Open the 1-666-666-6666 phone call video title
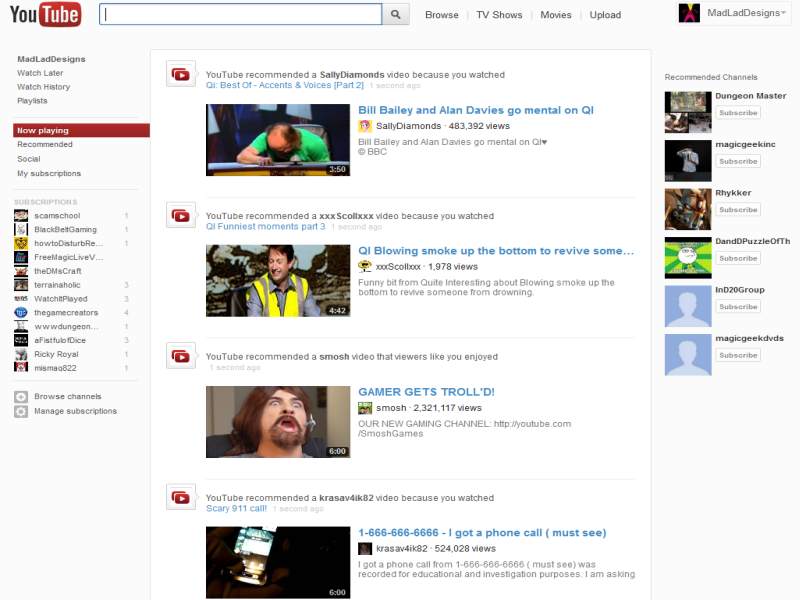The image size is (800, 600). coord(482,533)
